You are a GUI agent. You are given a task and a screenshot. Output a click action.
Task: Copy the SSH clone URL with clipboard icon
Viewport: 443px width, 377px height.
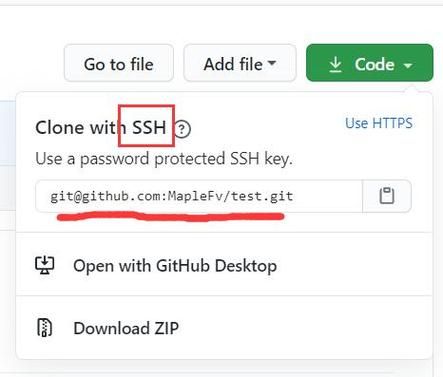387,196
